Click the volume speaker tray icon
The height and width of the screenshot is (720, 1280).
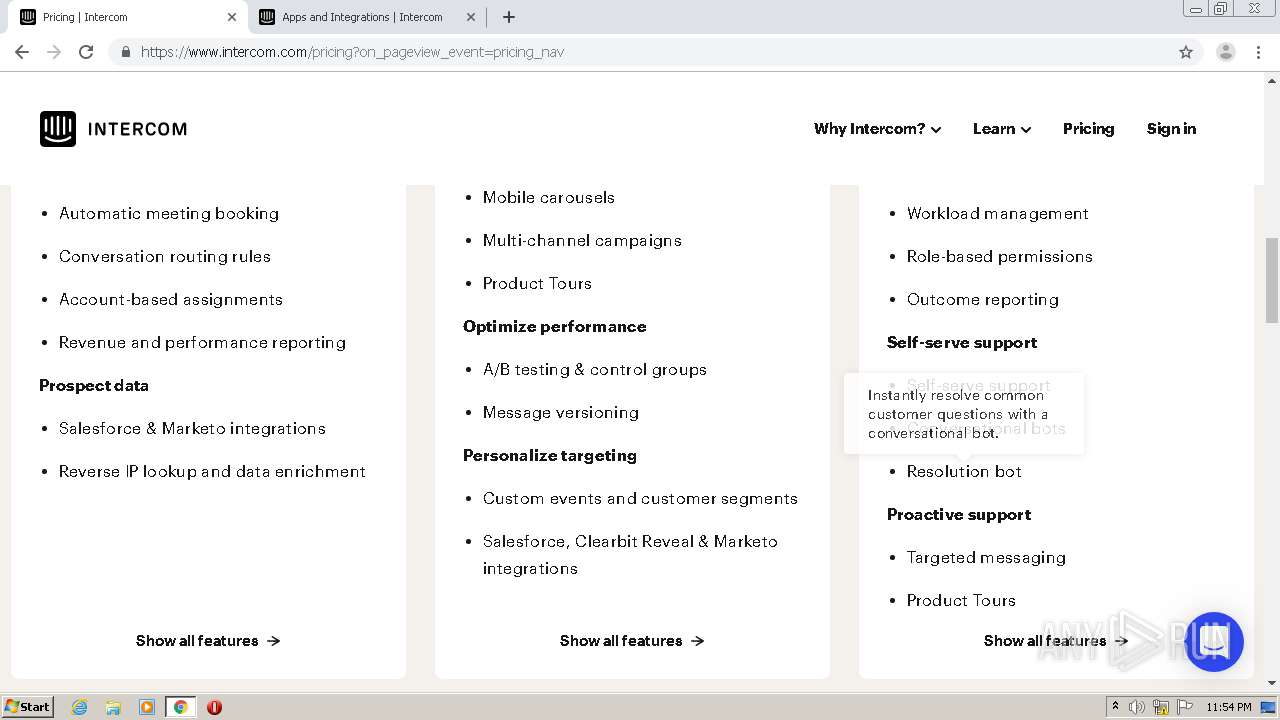click(x=1137, y=707)
